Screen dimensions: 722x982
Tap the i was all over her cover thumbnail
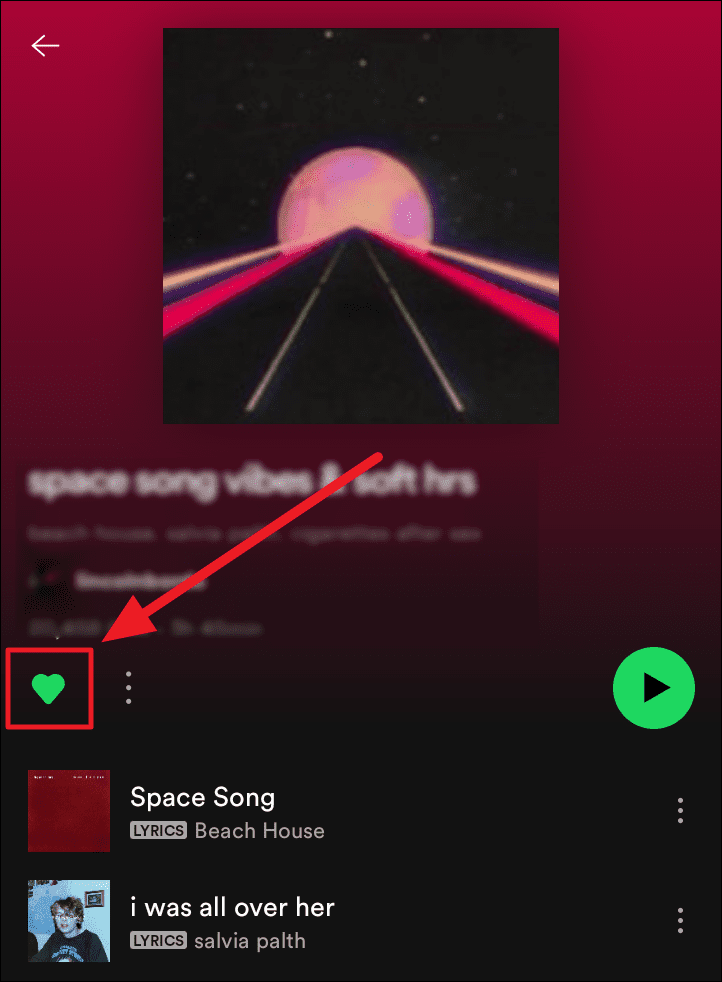coord(69,921)
